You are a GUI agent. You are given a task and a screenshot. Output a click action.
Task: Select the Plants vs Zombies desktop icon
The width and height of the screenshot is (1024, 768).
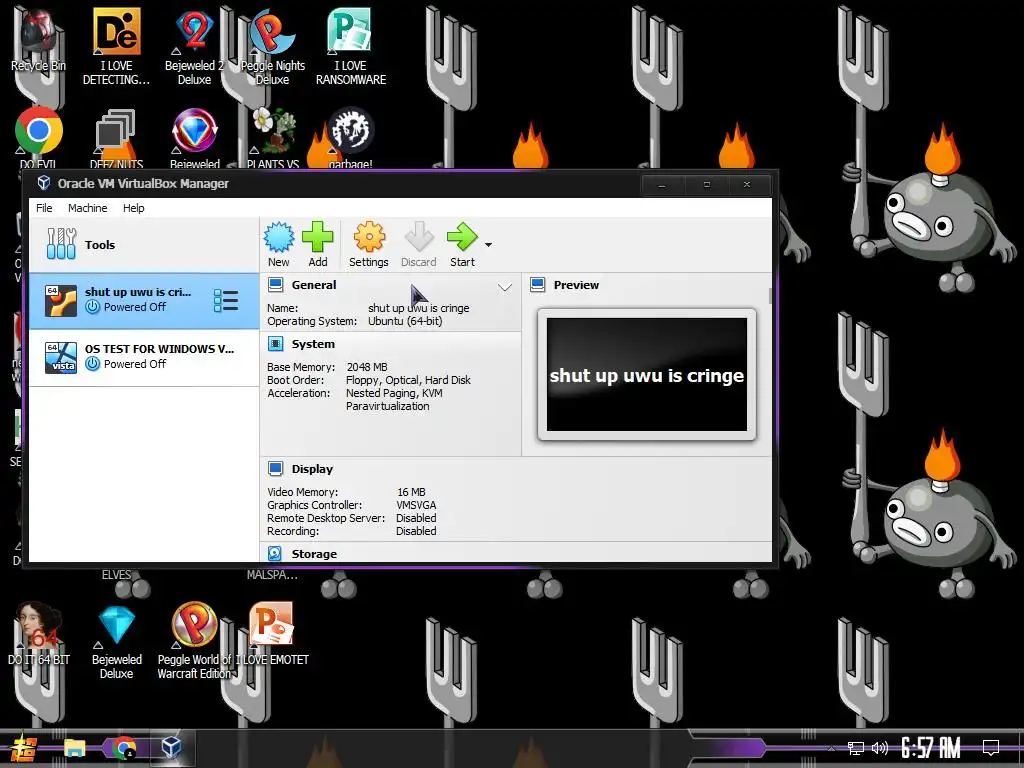[272, 137]
